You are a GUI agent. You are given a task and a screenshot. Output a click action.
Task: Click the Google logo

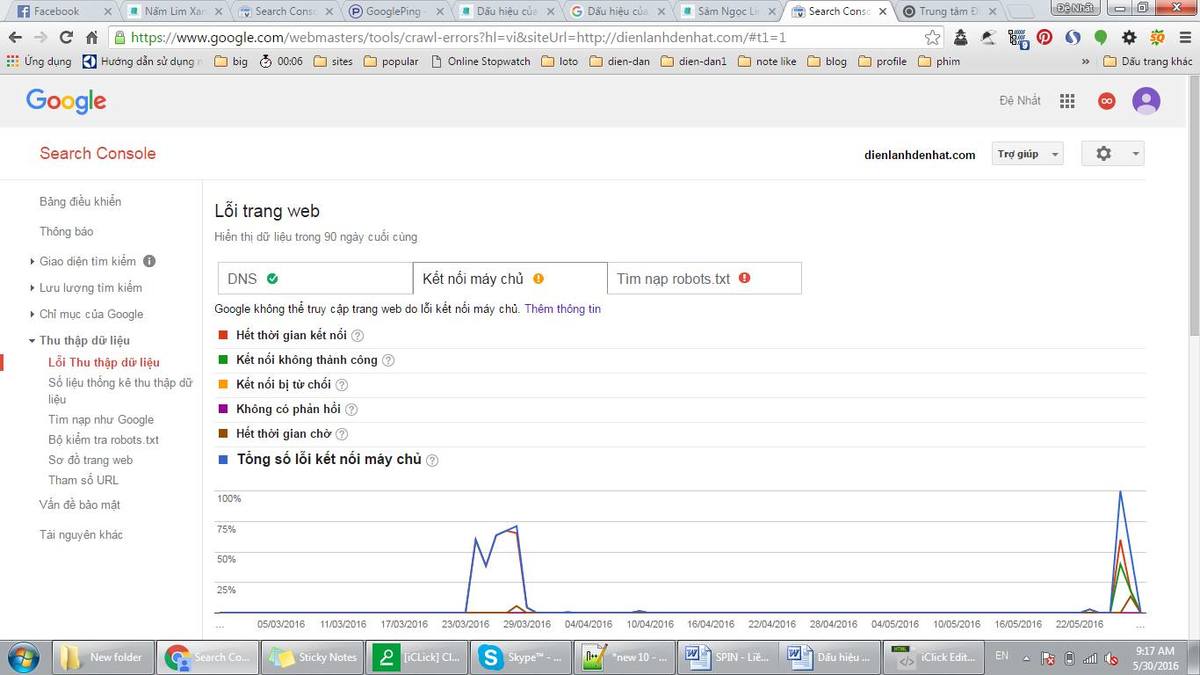[66, 101]
